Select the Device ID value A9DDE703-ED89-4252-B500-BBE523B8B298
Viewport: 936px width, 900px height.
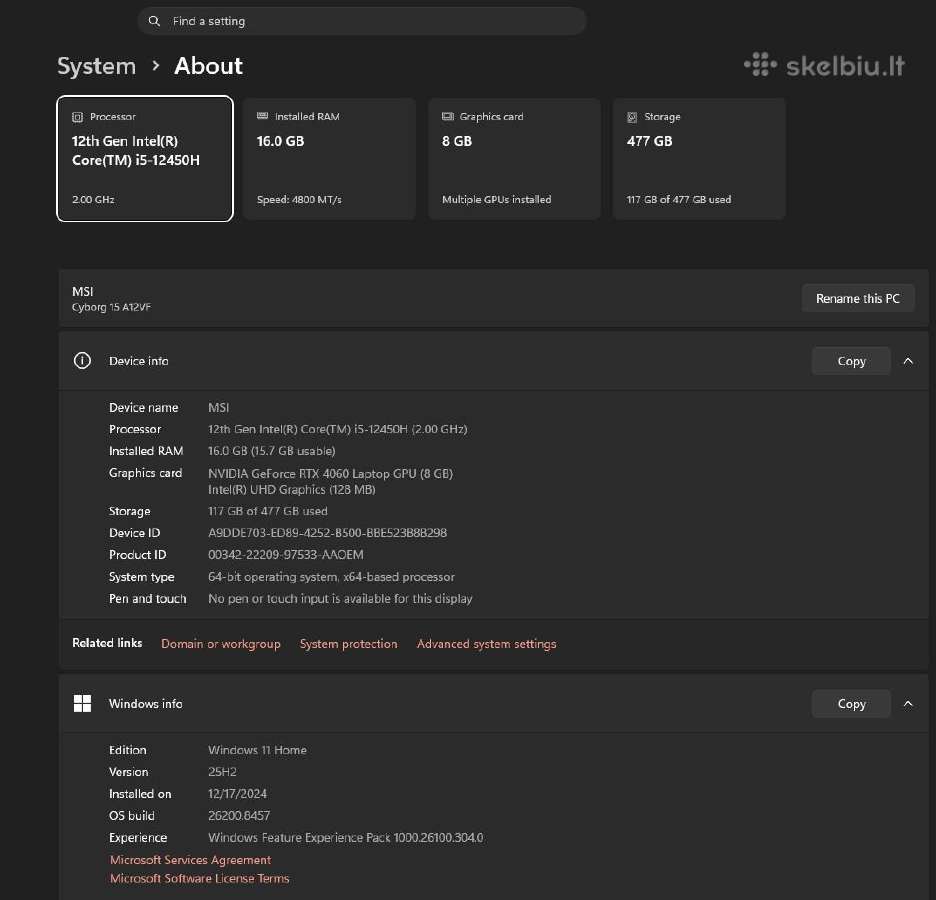[x=327, y=533]
